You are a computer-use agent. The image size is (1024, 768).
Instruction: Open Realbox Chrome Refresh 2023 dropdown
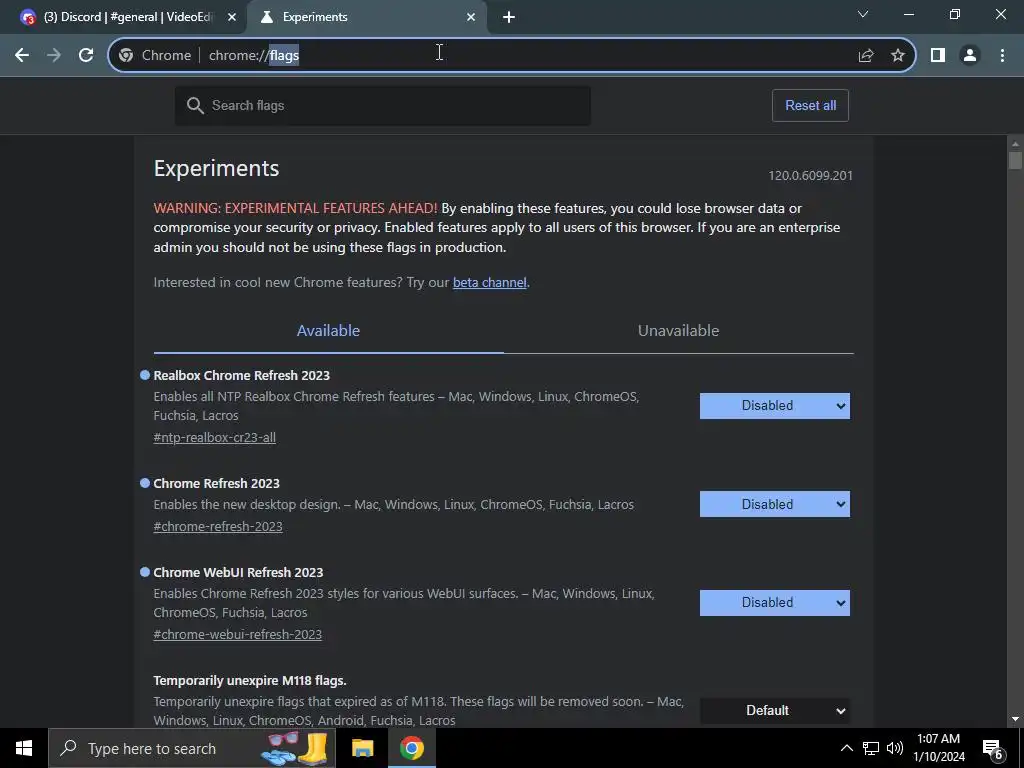775,406
